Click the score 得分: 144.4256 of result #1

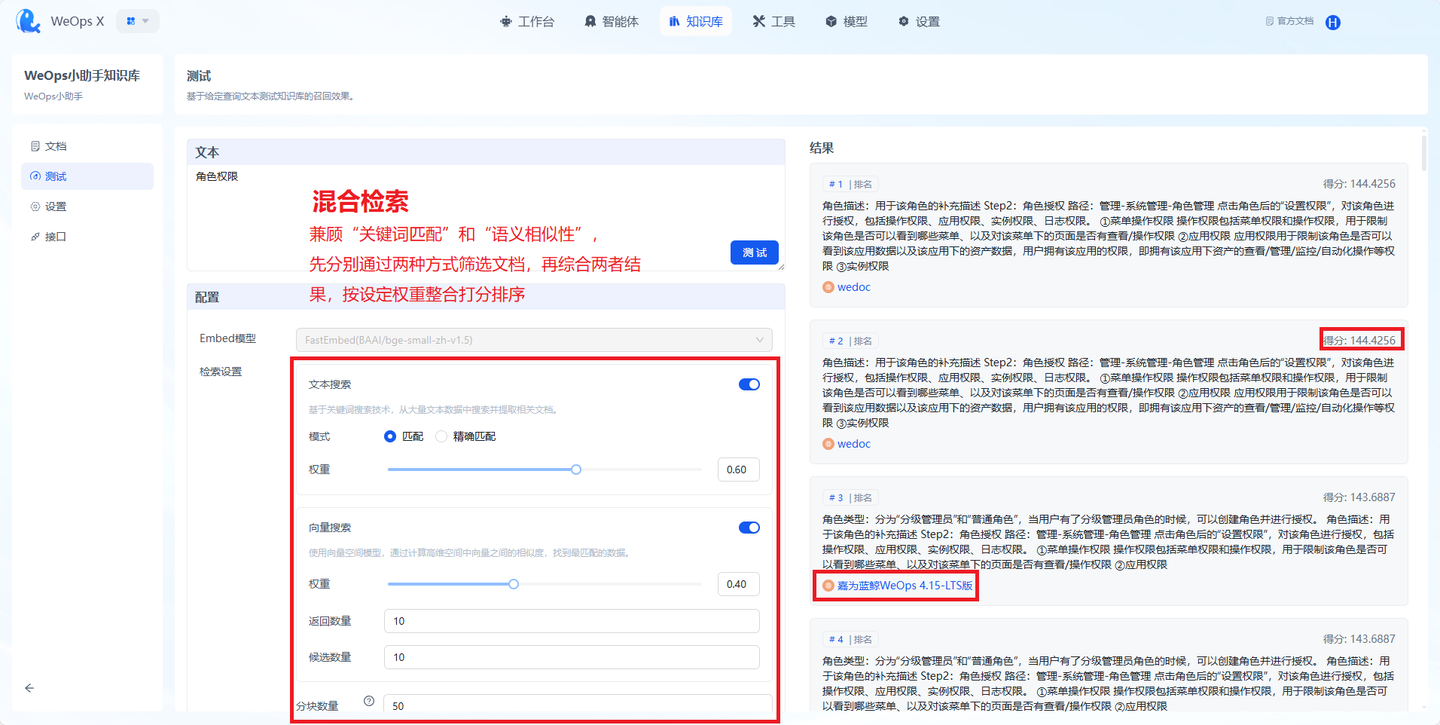point(1359,184)
